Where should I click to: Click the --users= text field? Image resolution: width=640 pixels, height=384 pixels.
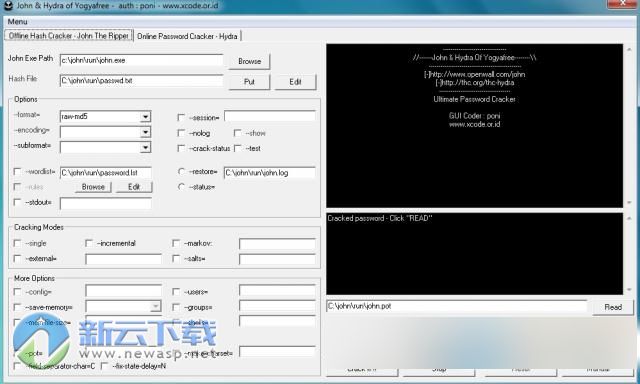(277, 291)
